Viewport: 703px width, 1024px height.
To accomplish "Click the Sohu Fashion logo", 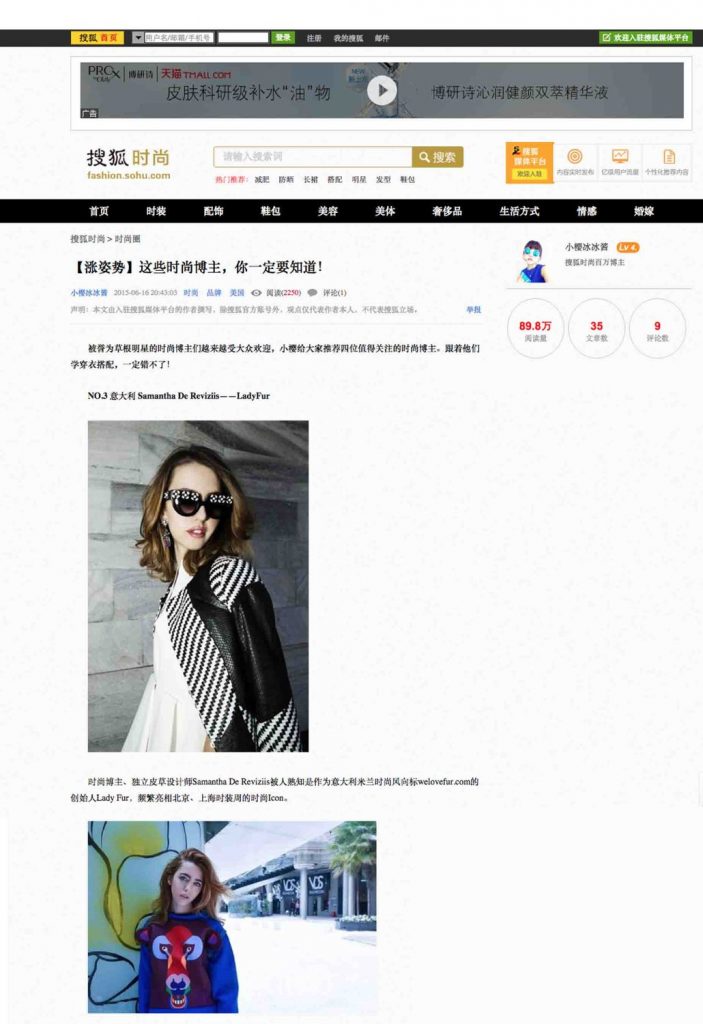I will 128,163.
